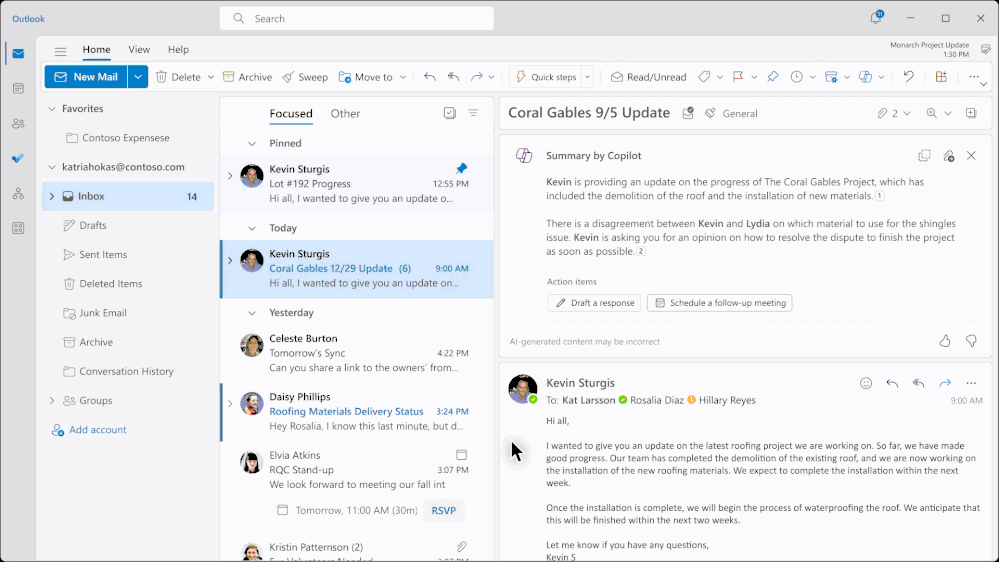Give thumbs up on Copilot summary
999x562 pixels.
click(x=945, y=342)
